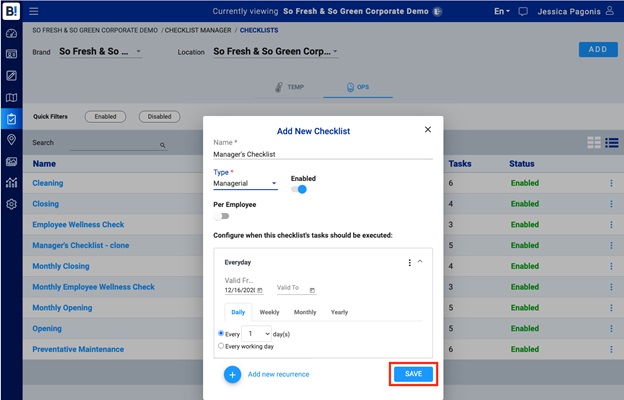
Task: Open the day interval number dropdown
Action: pos(257,334)
